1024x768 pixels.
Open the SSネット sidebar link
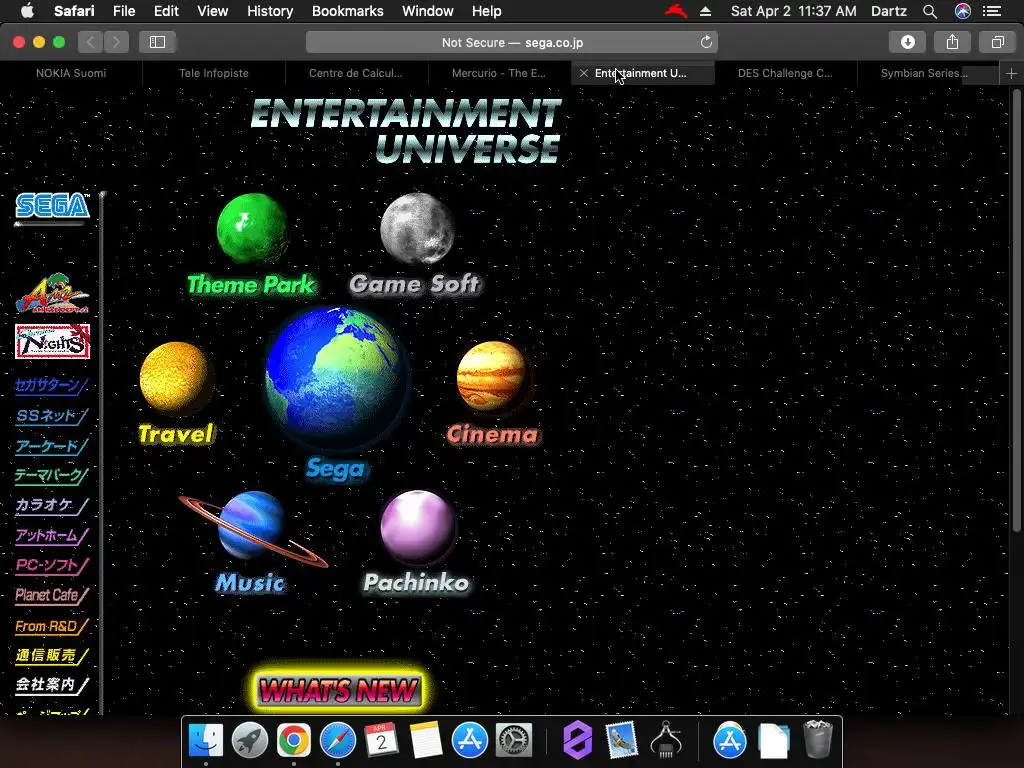click(x=51, y=416)
